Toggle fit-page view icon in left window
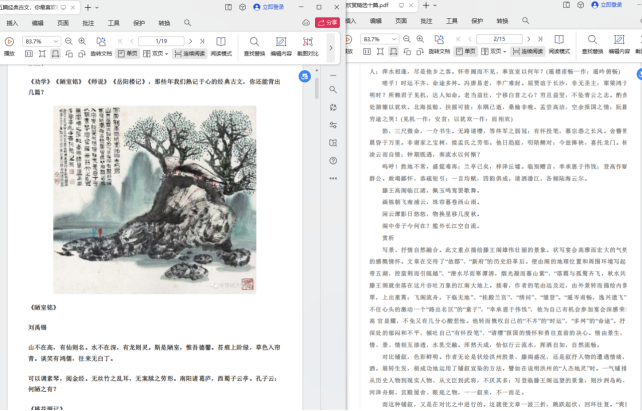642x411 pixels. 42,54
